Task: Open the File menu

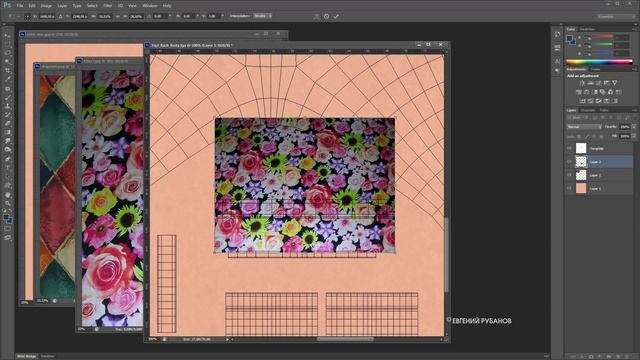Action: (20, 6)
